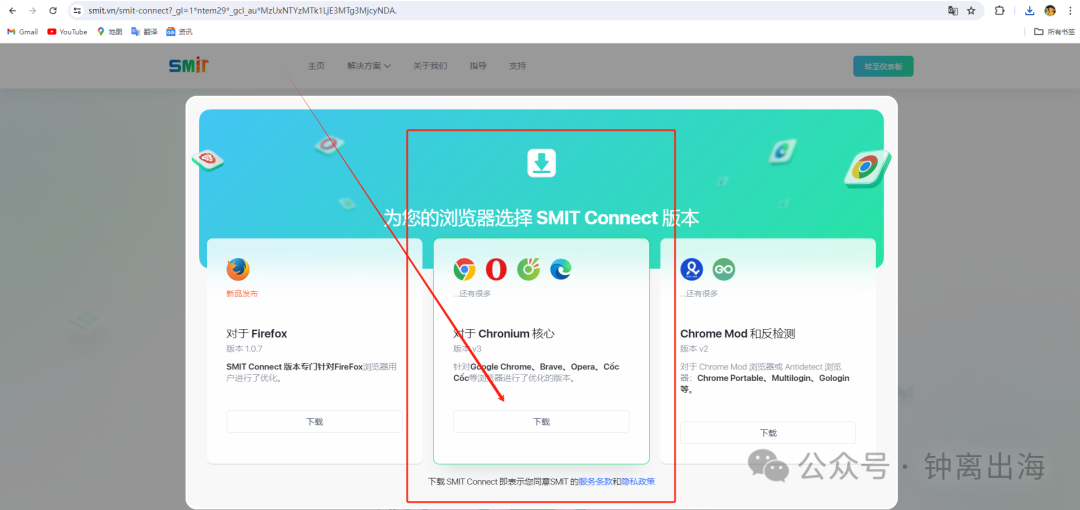Open the 关于我们 nav item
1080x510 pixels.
coord(430,66)
